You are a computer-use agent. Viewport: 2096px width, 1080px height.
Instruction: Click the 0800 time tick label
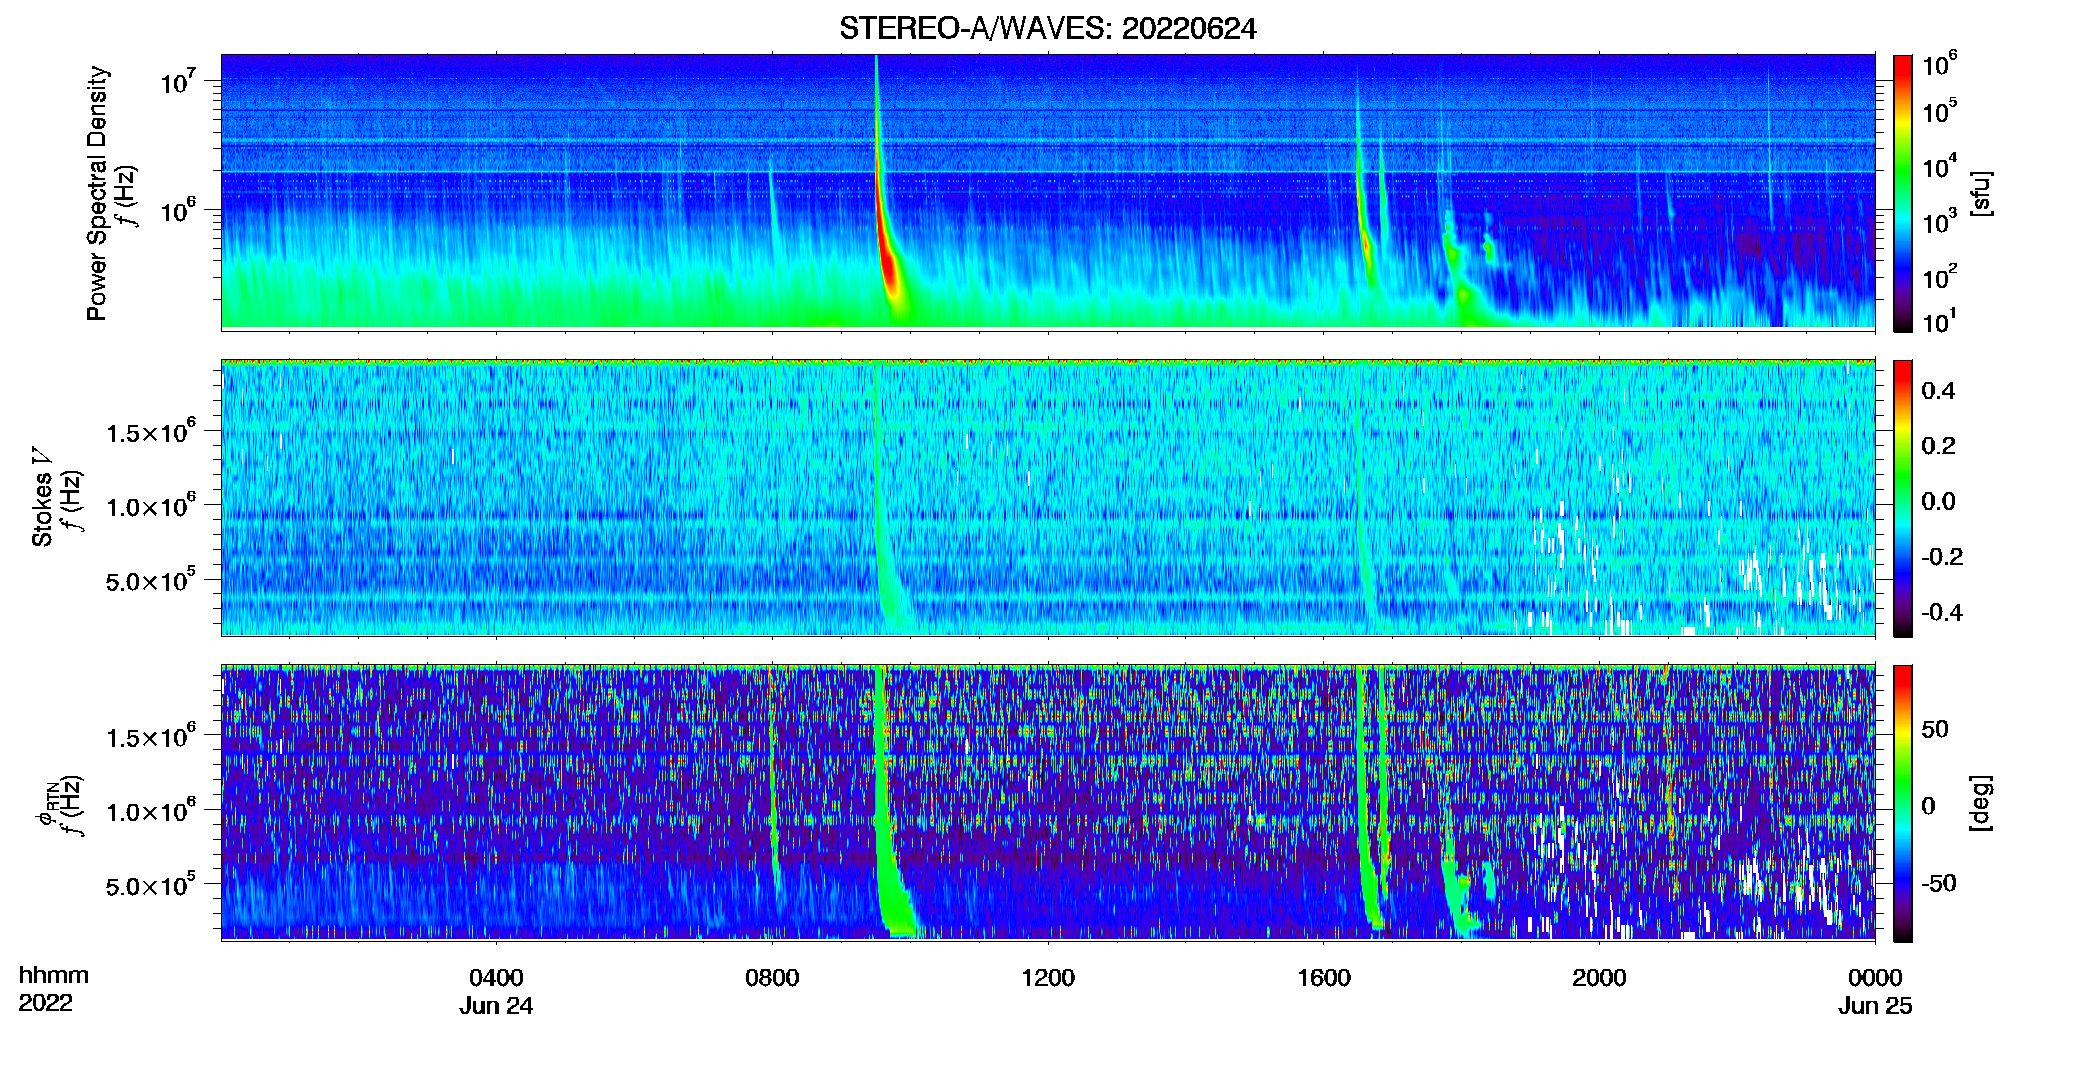(772, 977)
